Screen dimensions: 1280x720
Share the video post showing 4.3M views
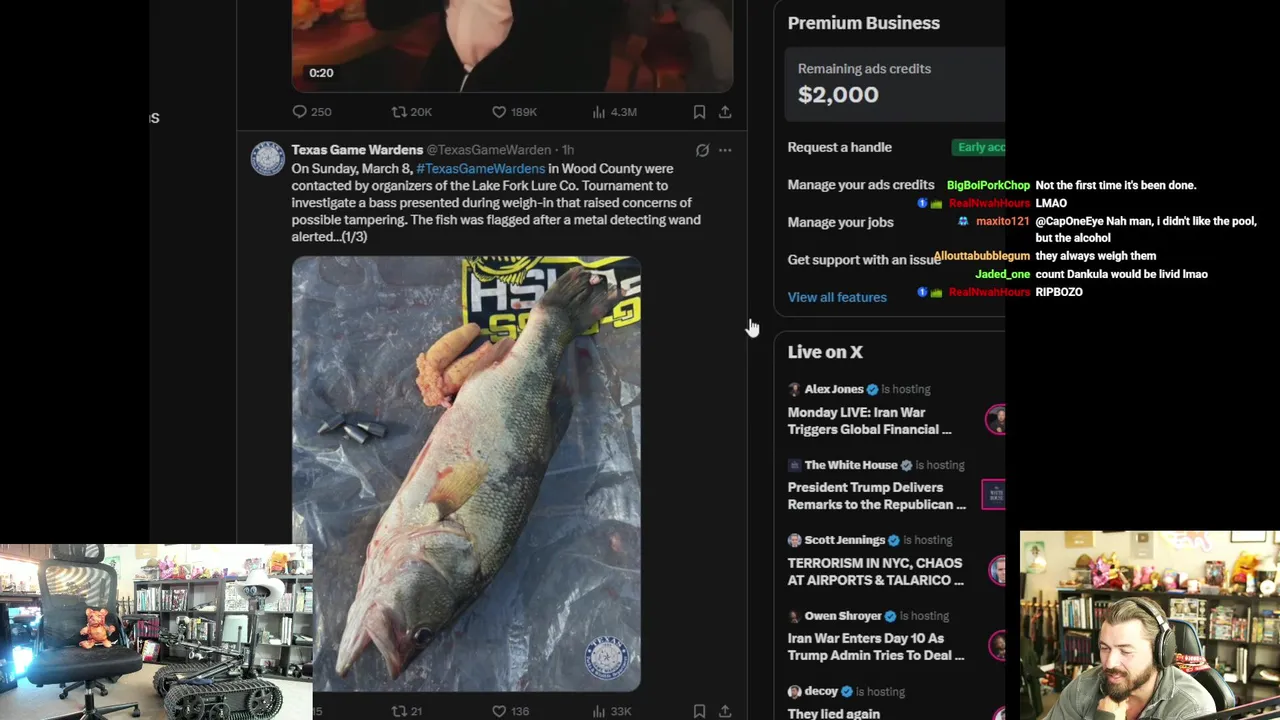tap(725, 112)
